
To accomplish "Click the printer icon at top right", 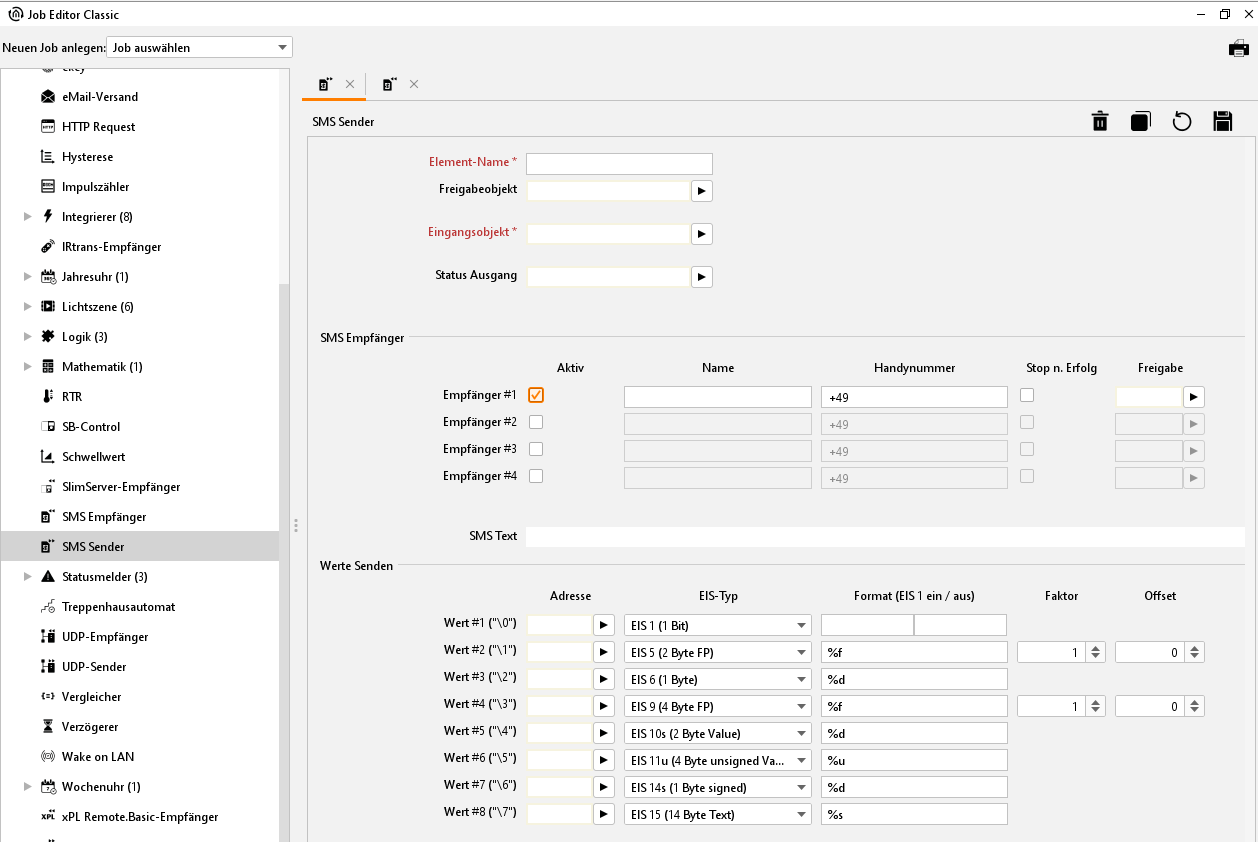I will (x=1239, y=48).
